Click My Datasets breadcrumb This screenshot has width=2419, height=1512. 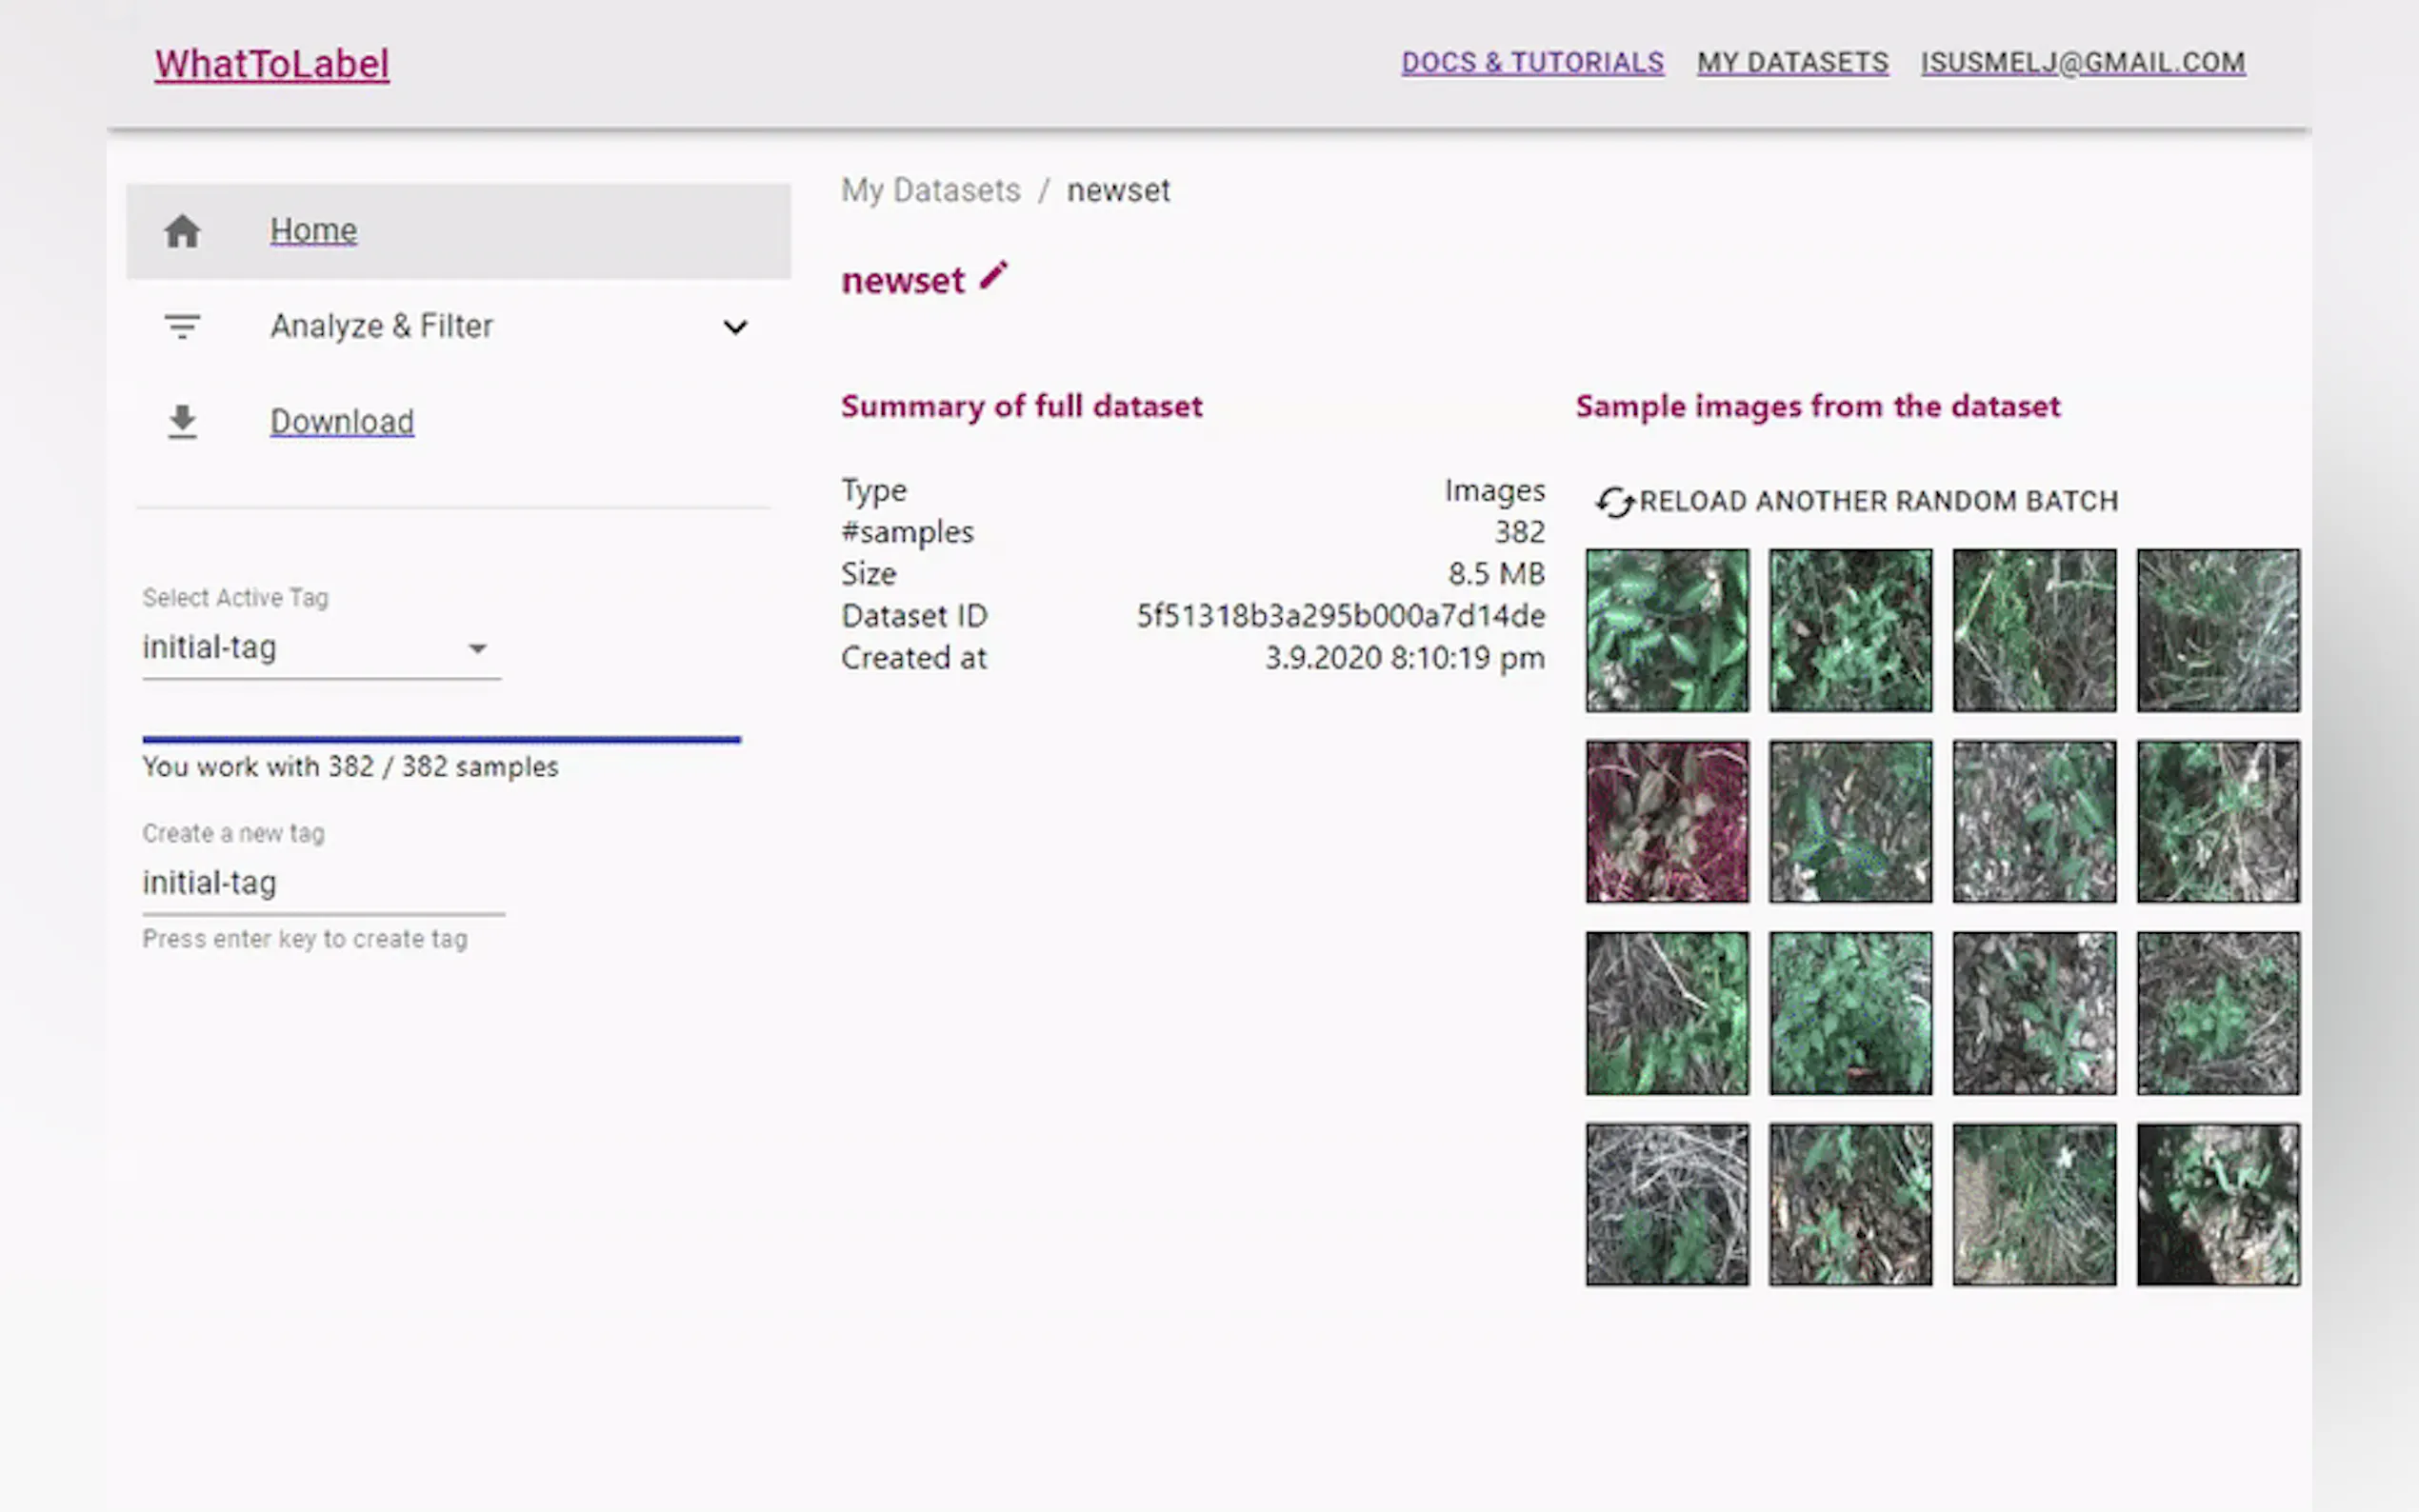click(930, 190)
